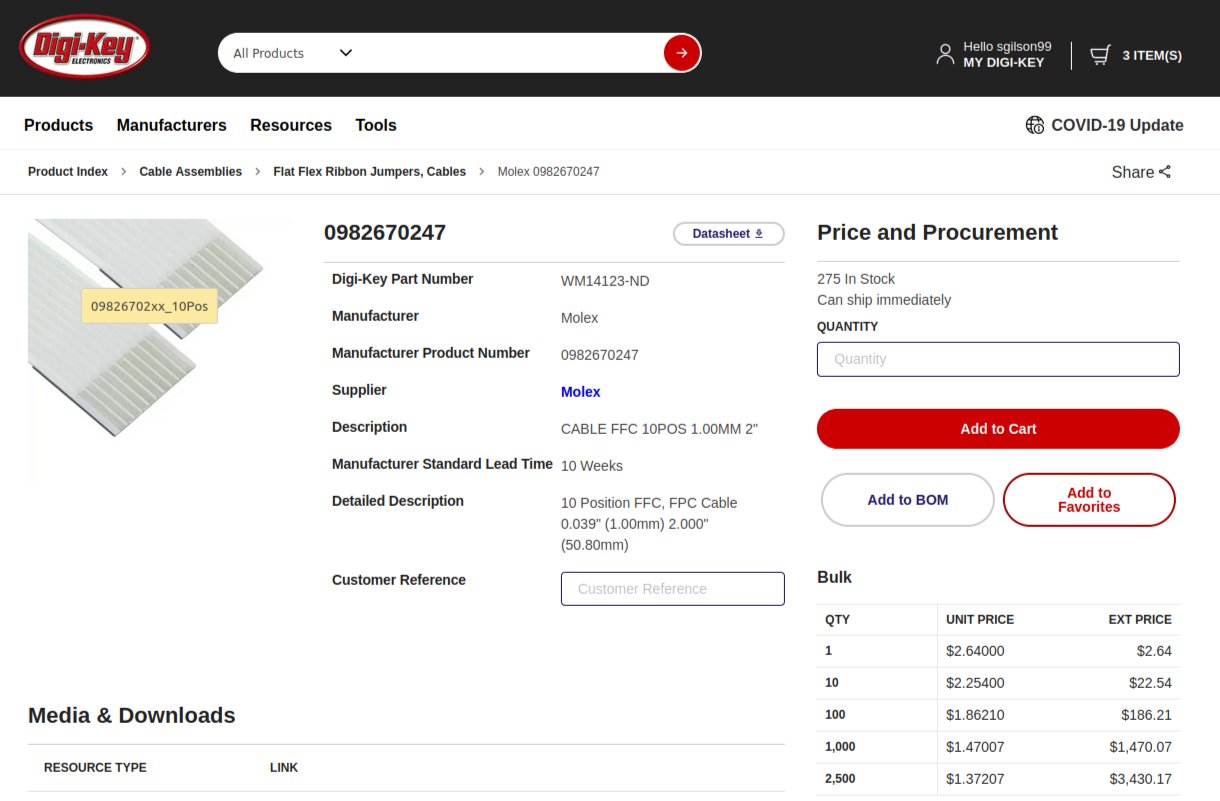Click the 10 Weeks lead time value
The width and height of the screenshot is (1220, 801).
pos(592,466)
